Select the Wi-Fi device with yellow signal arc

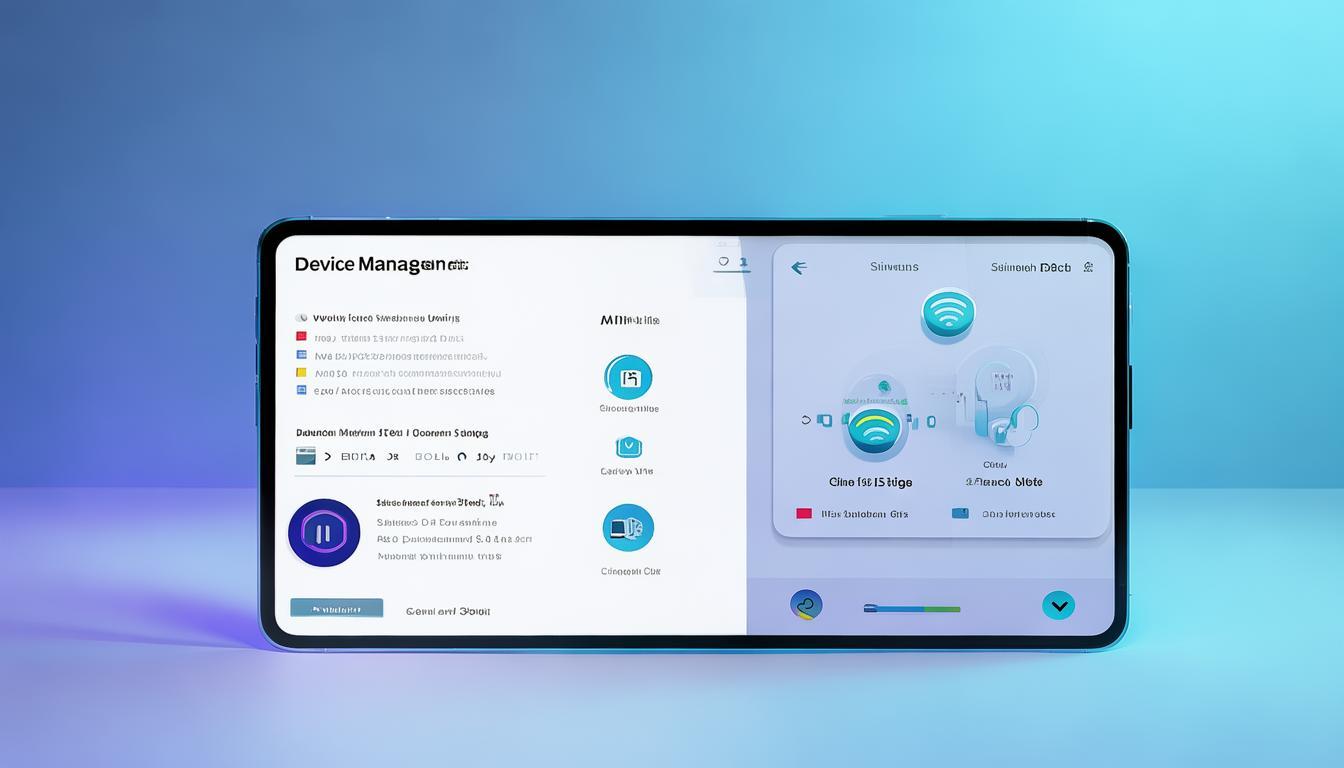coord(873,428)
